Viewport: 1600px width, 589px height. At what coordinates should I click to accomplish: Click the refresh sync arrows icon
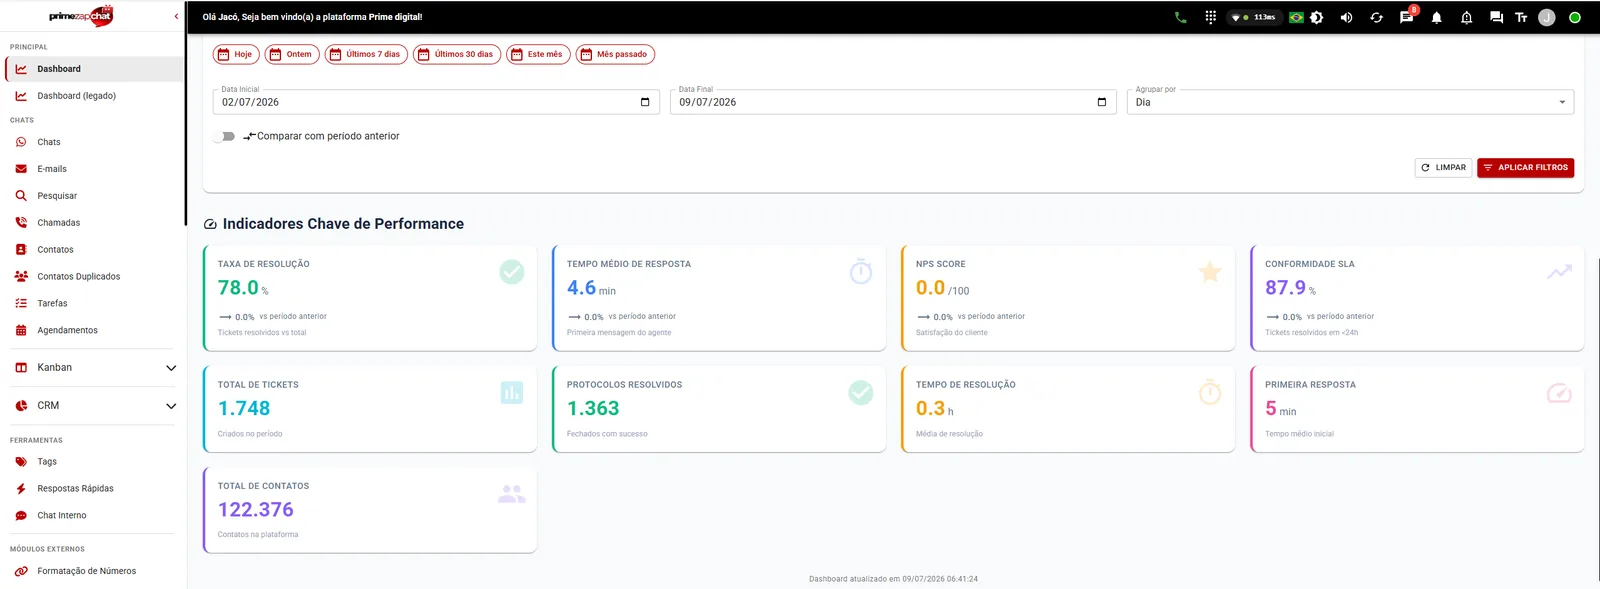(1376, 17)
